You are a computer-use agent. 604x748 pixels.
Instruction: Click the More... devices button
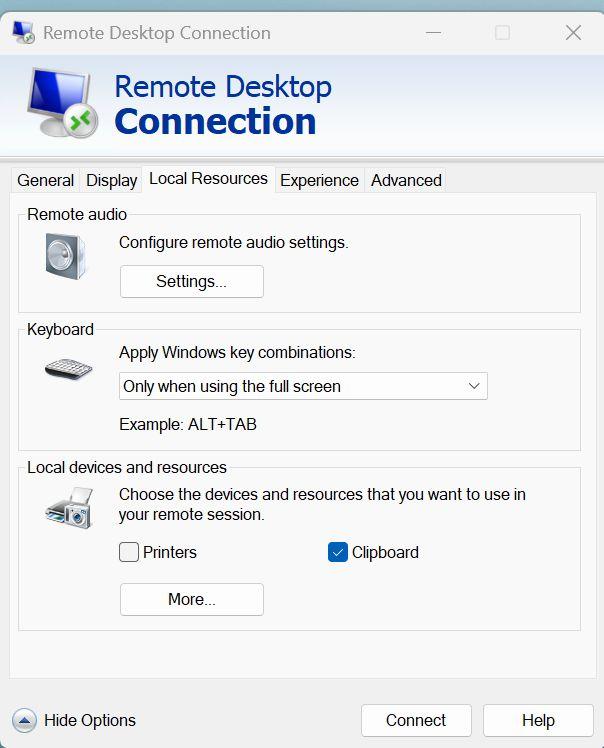pos(191,600)
